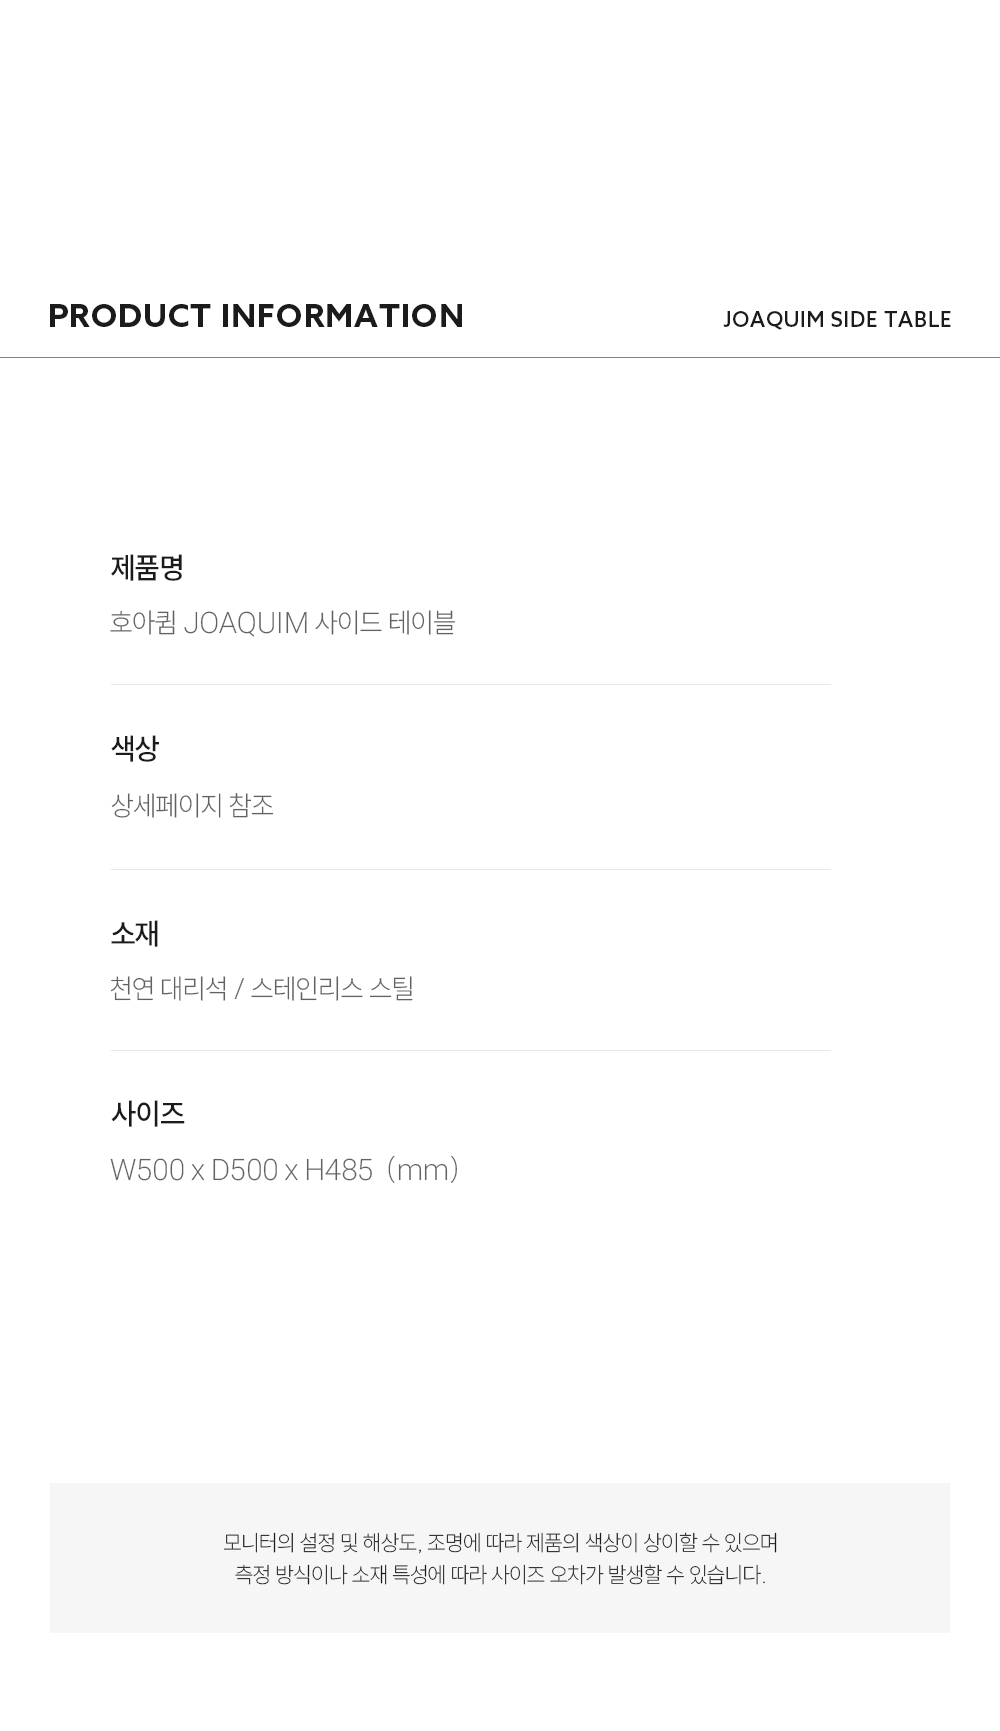
Task: Click the divider below the color section
Action: click(471, 869)
